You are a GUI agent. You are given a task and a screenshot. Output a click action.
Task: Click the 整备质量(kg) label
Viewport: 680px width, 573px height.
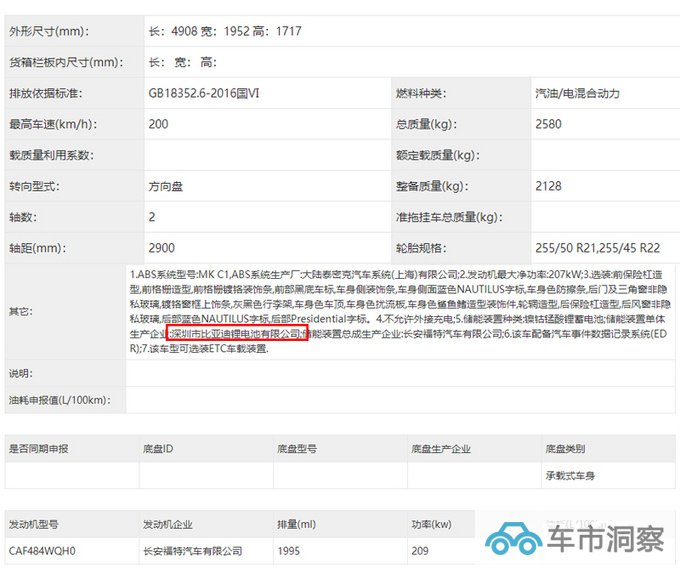pos(432,187)
